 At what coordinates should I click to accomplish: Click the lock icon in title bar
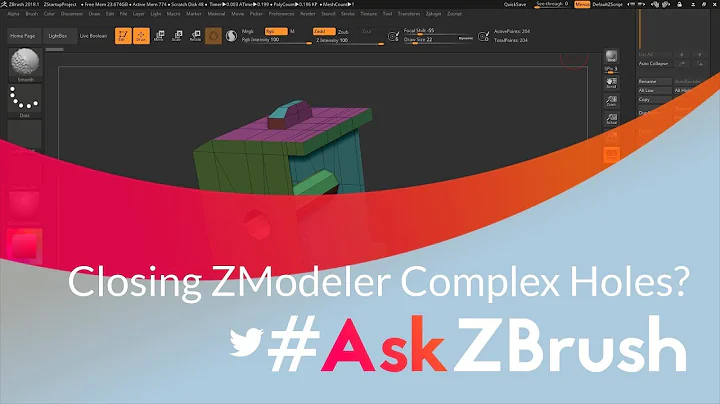(680, 4)
